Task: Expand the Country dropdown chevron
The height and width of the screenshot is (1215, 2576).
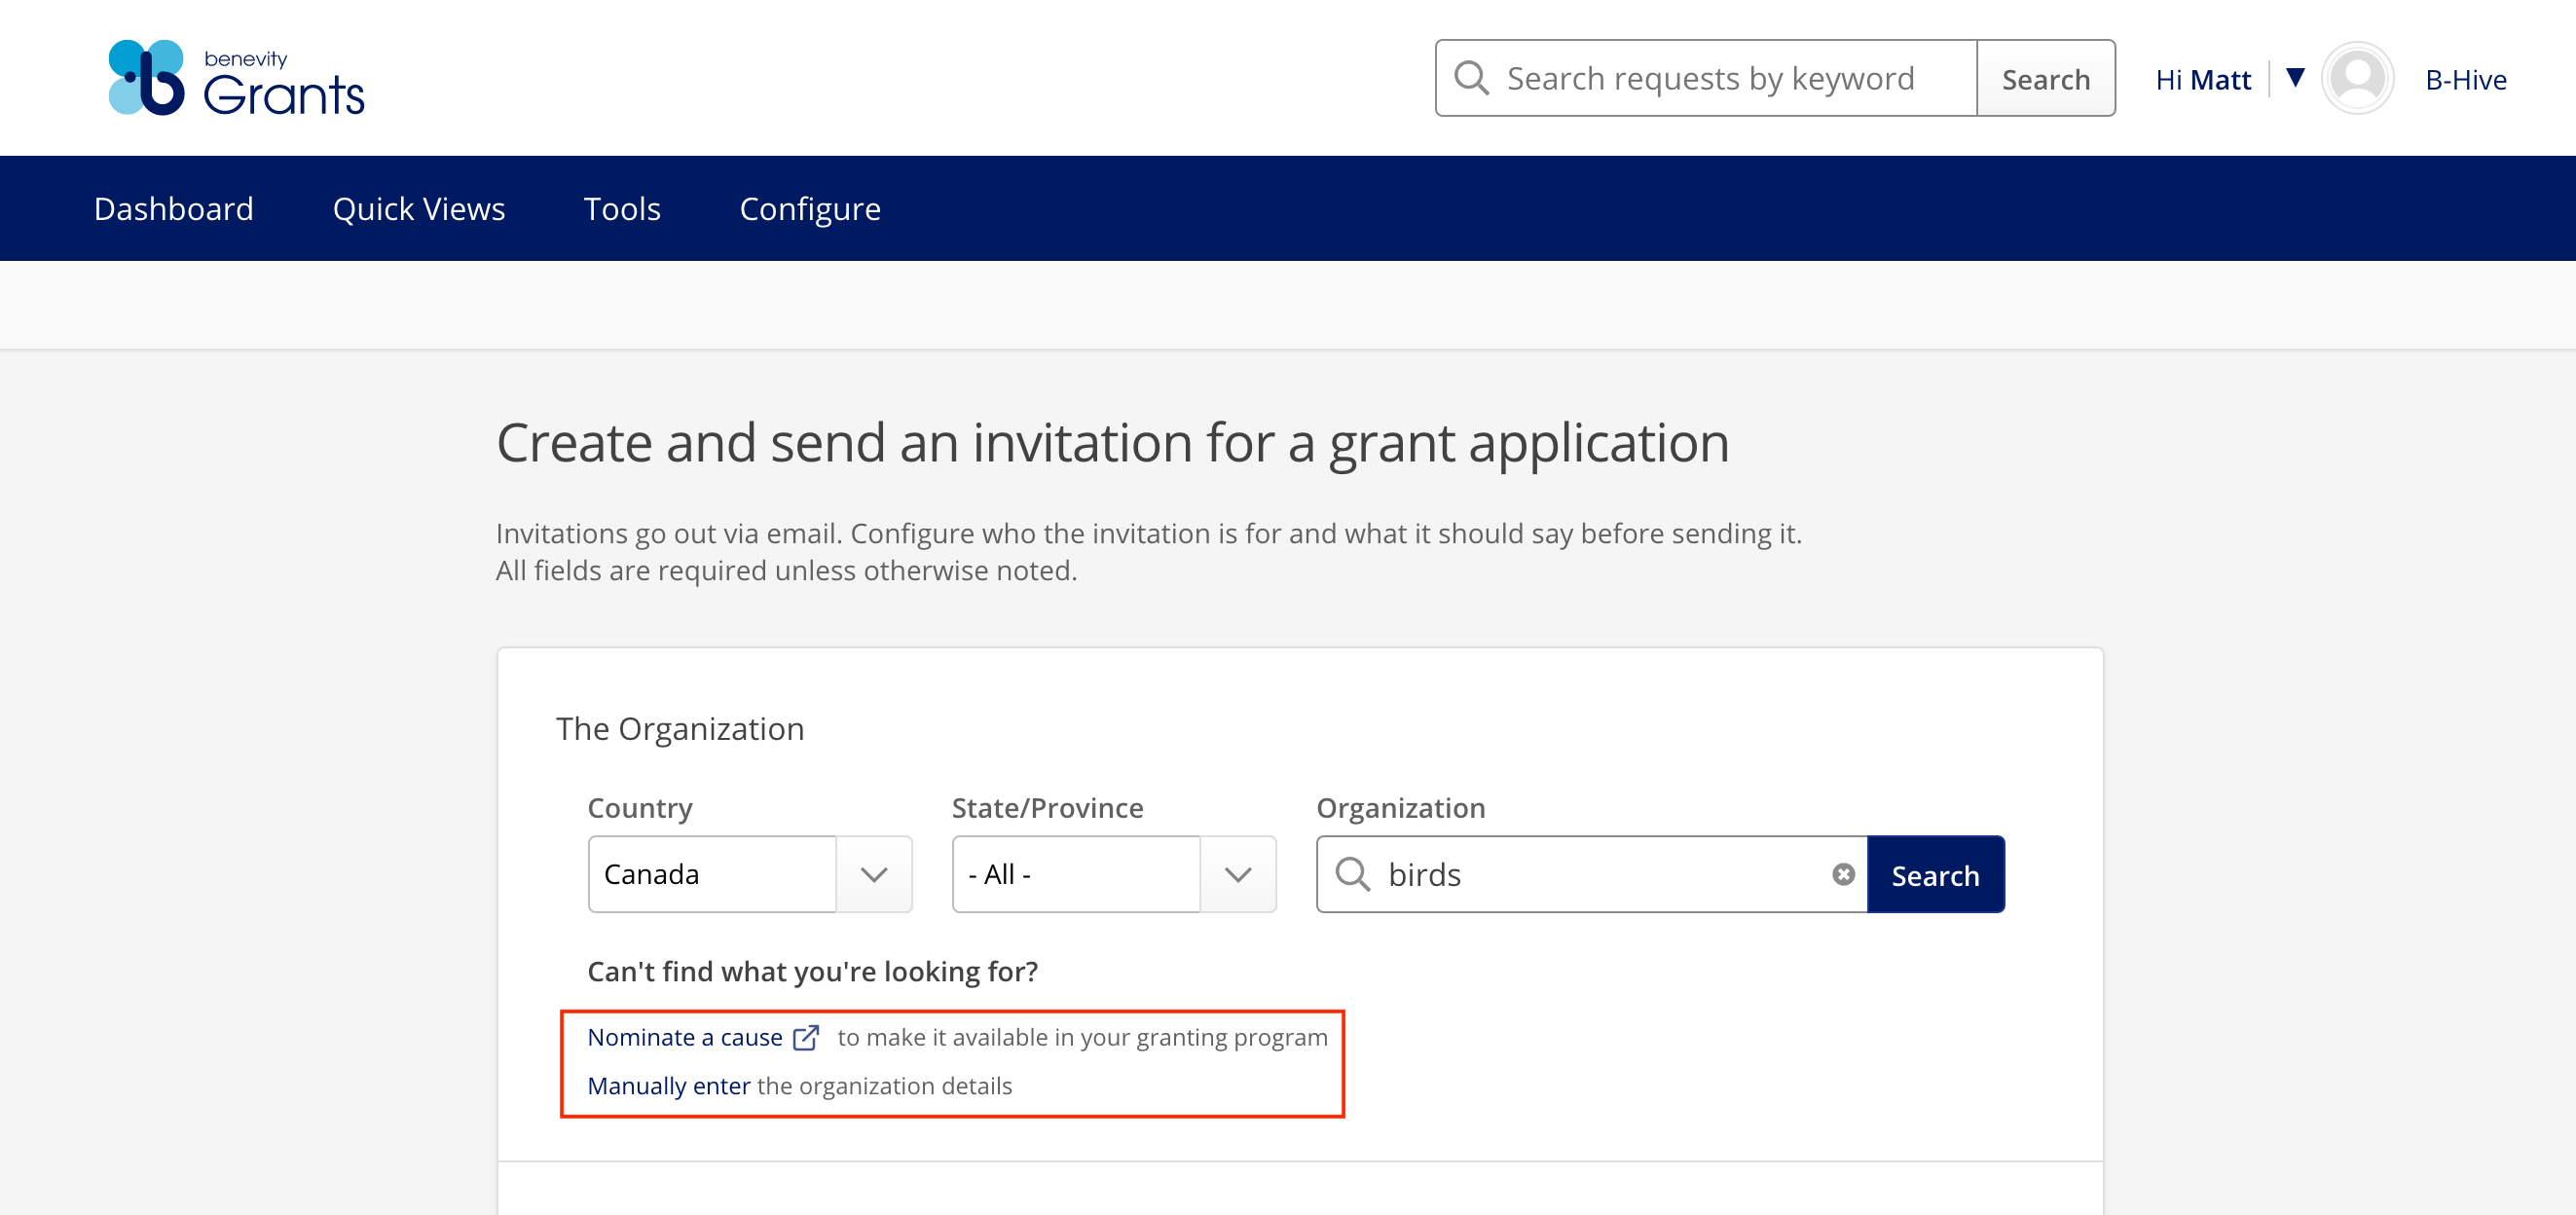Action: click(x=874, y=874)
